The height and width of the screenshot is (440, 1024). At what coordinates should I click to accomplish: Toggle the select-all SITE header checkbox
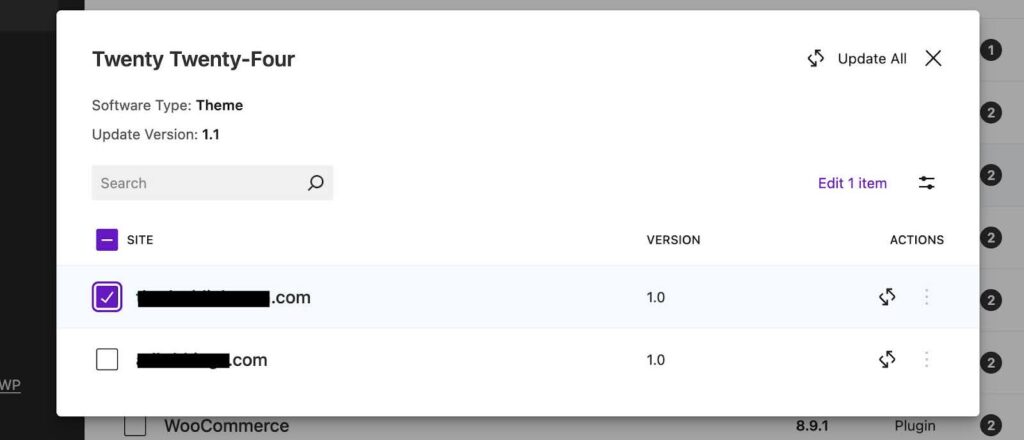tap(107, 240)
